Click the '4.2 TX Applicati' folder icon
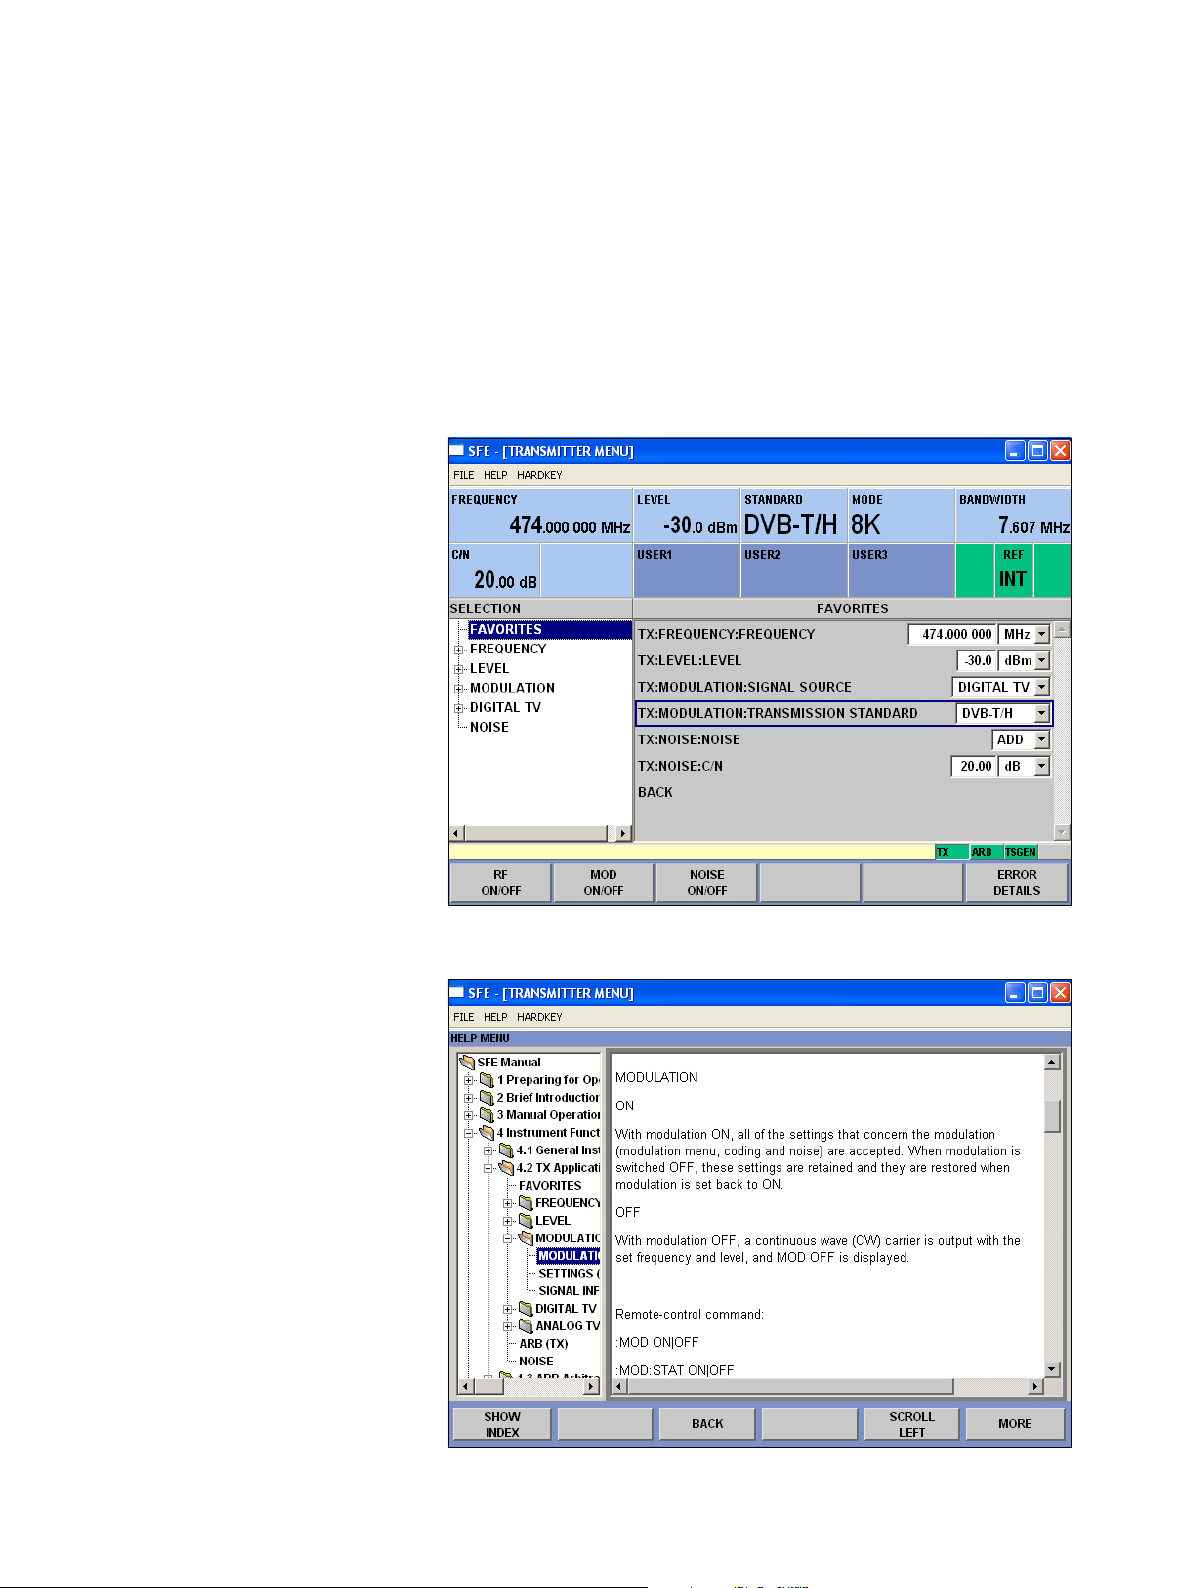 tap(506, 1168)
